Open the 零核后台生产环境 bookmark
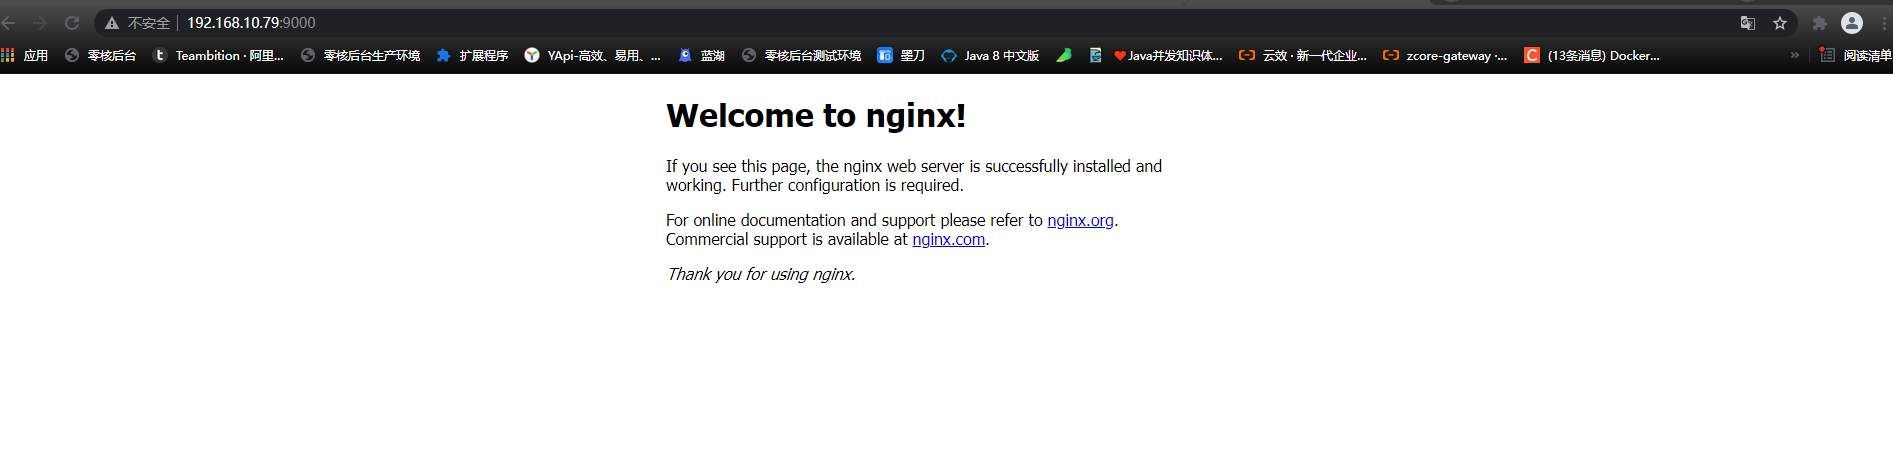 coord(360,55)
